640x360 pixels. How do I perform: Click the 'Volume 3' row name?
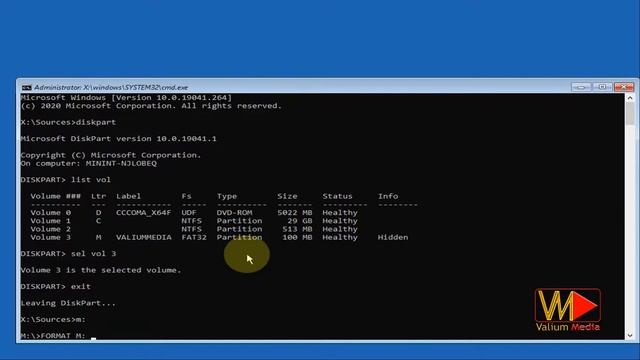pos(51,237)
